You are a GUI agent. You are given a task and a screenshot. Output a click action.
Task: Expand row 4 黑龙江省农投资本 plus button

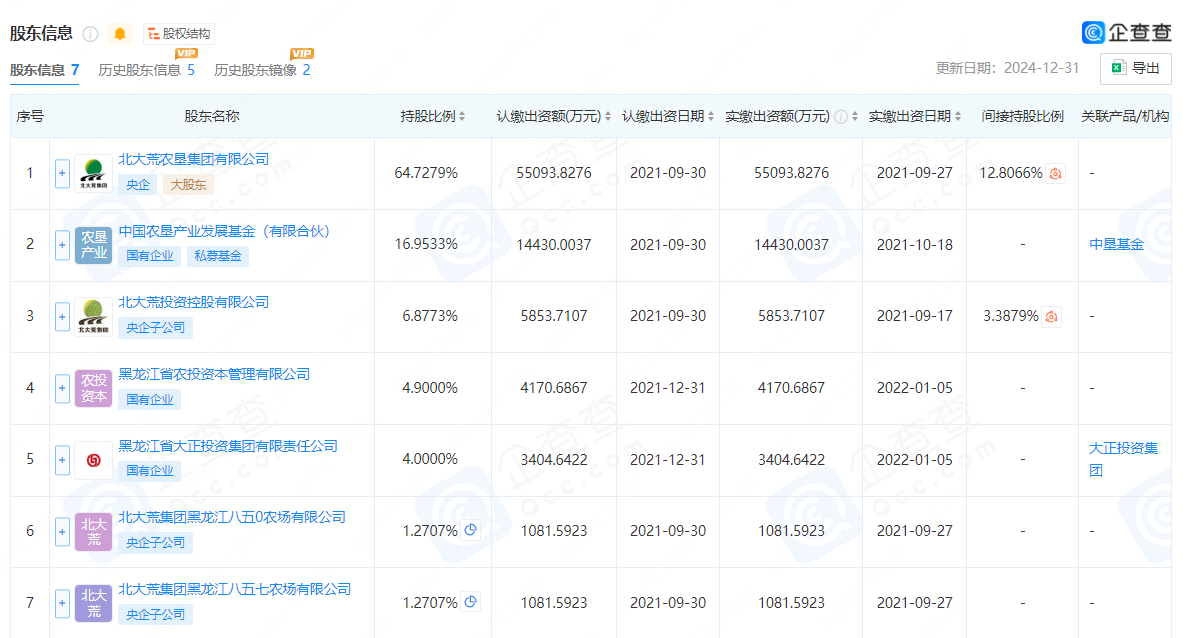click(x=62, y=388)
